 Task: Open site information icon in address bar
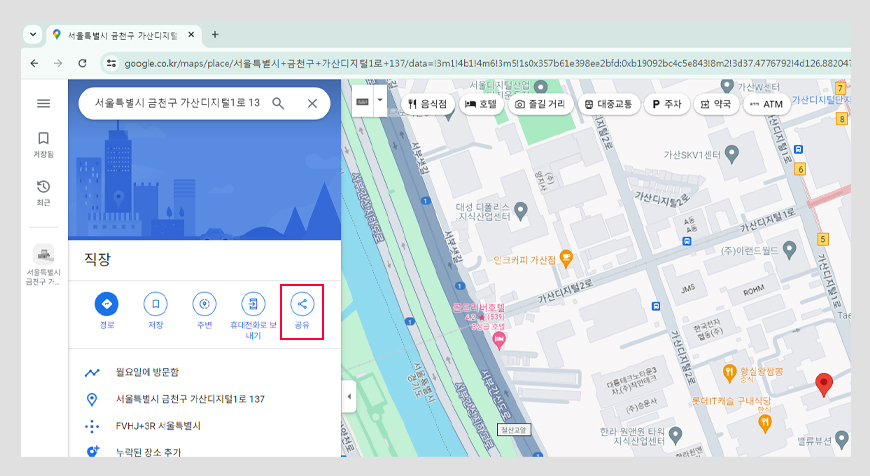(x=111, y=63)
